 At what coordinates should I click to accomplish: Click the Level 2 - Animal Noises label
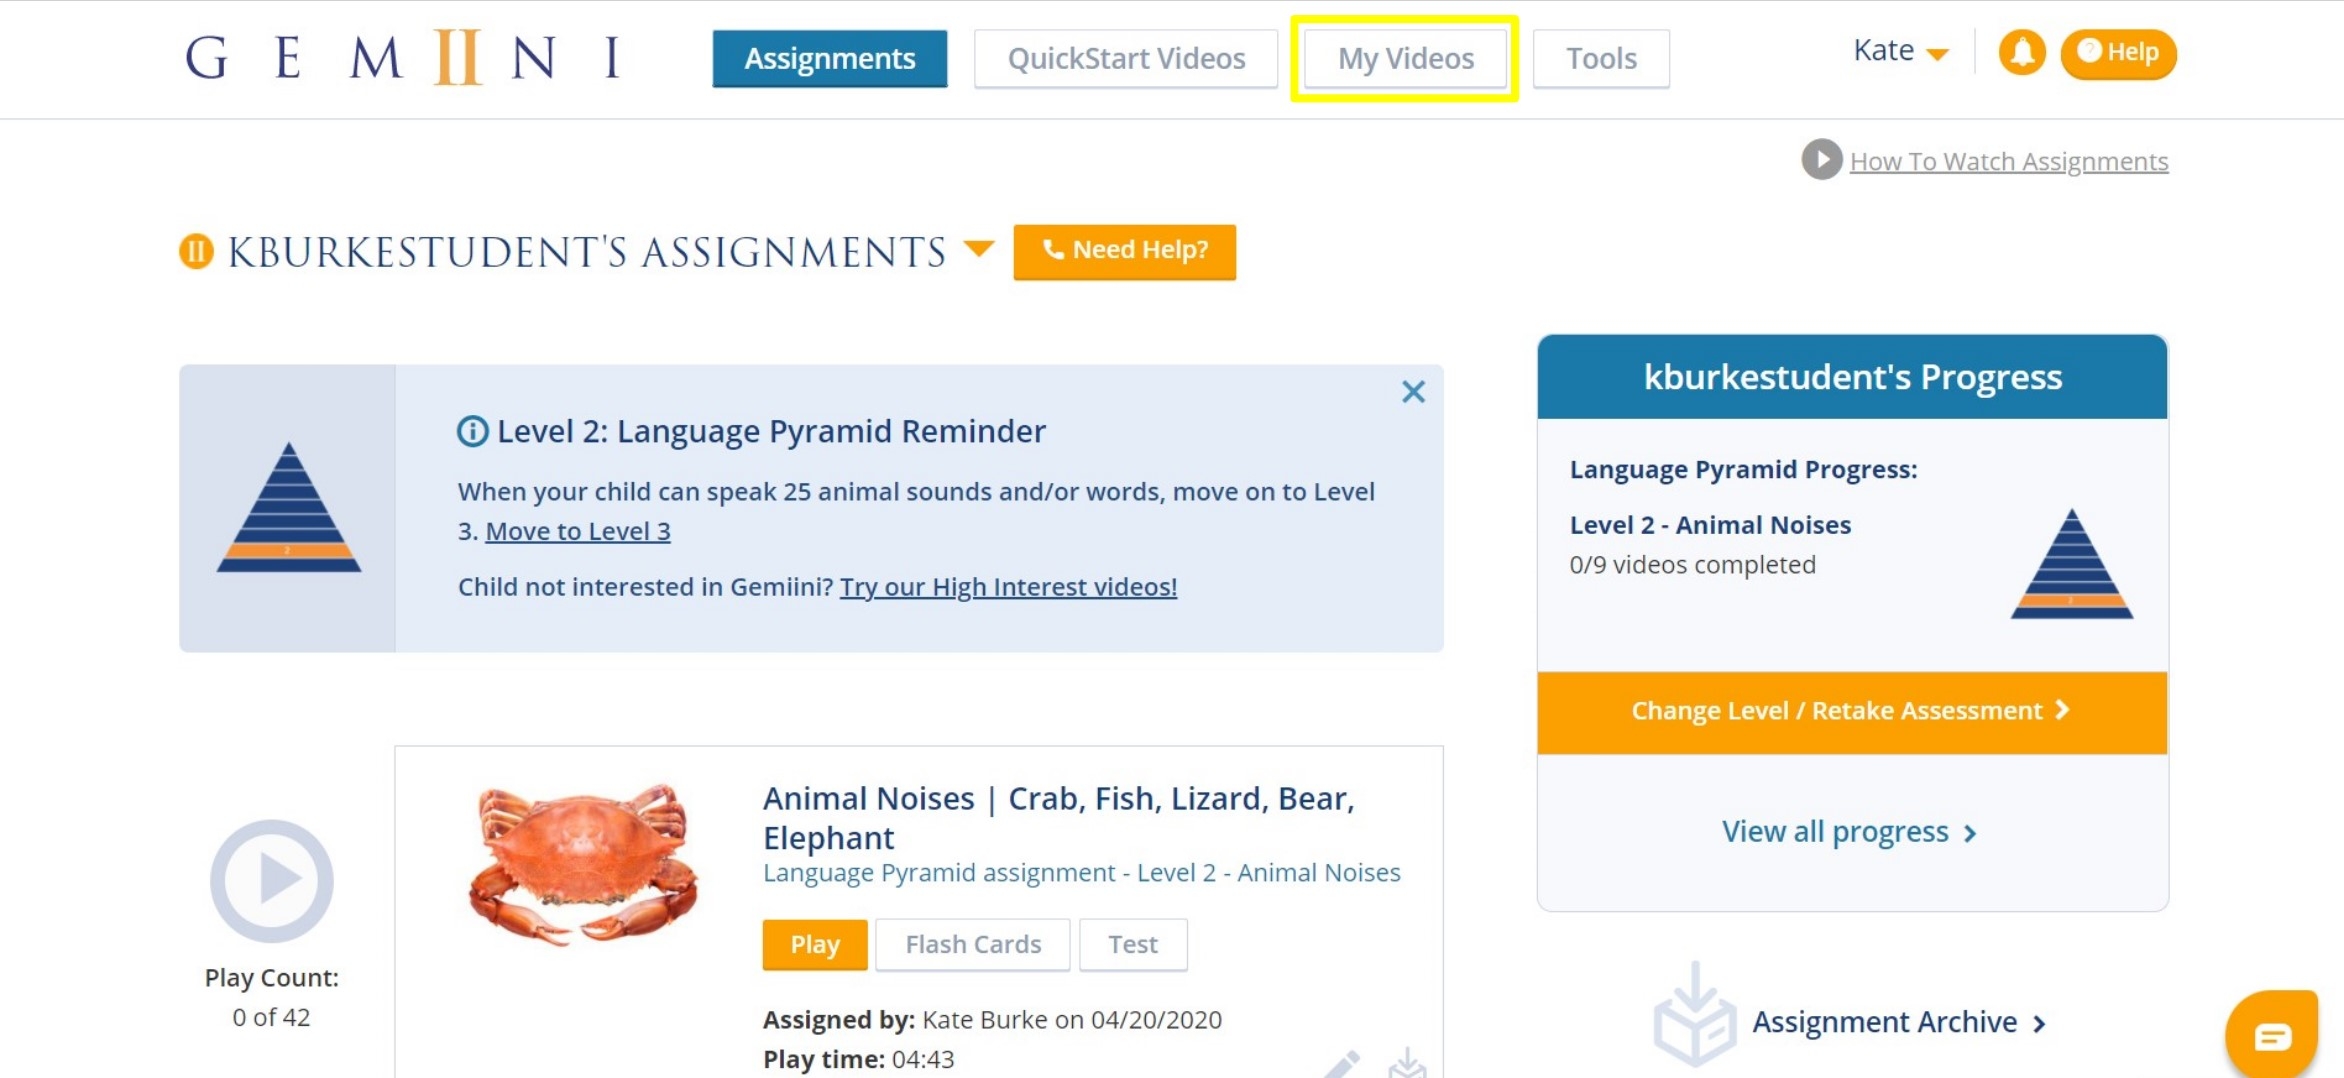point(1710,525)
